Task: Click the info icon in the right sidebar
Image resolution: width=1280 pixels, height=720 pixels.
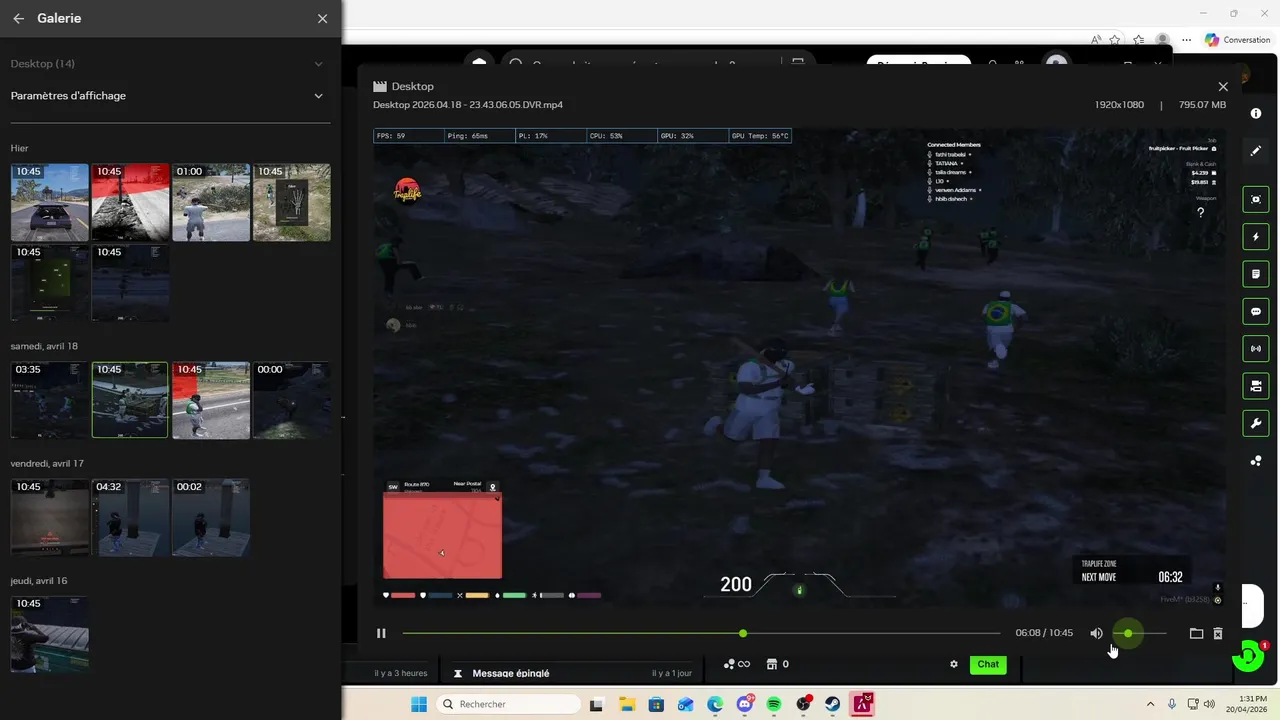Action: (x=1256, y=113)
